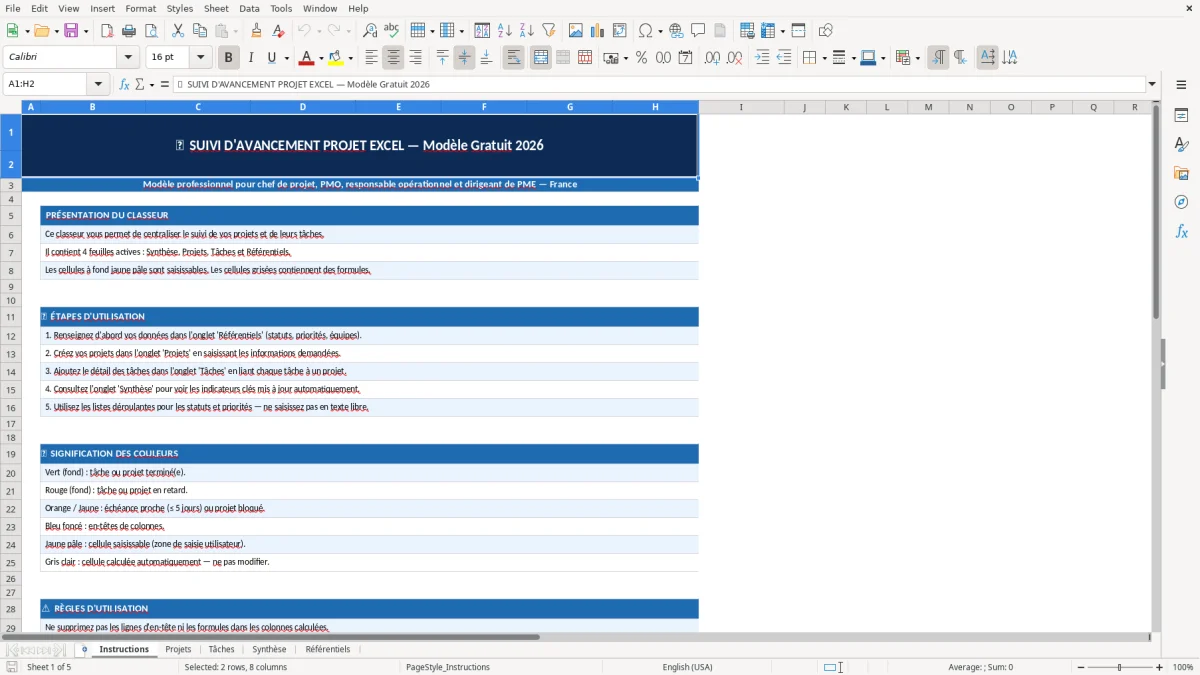Image resolution: width=1200 pixels, height=675 pixels.
Task: Open Save button dropdown arrow
Action: coord(86,31)
